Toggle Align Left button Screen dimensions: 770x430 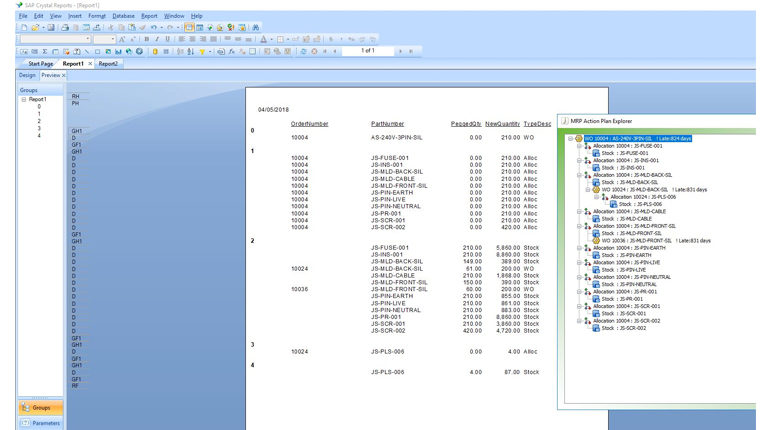182,39
